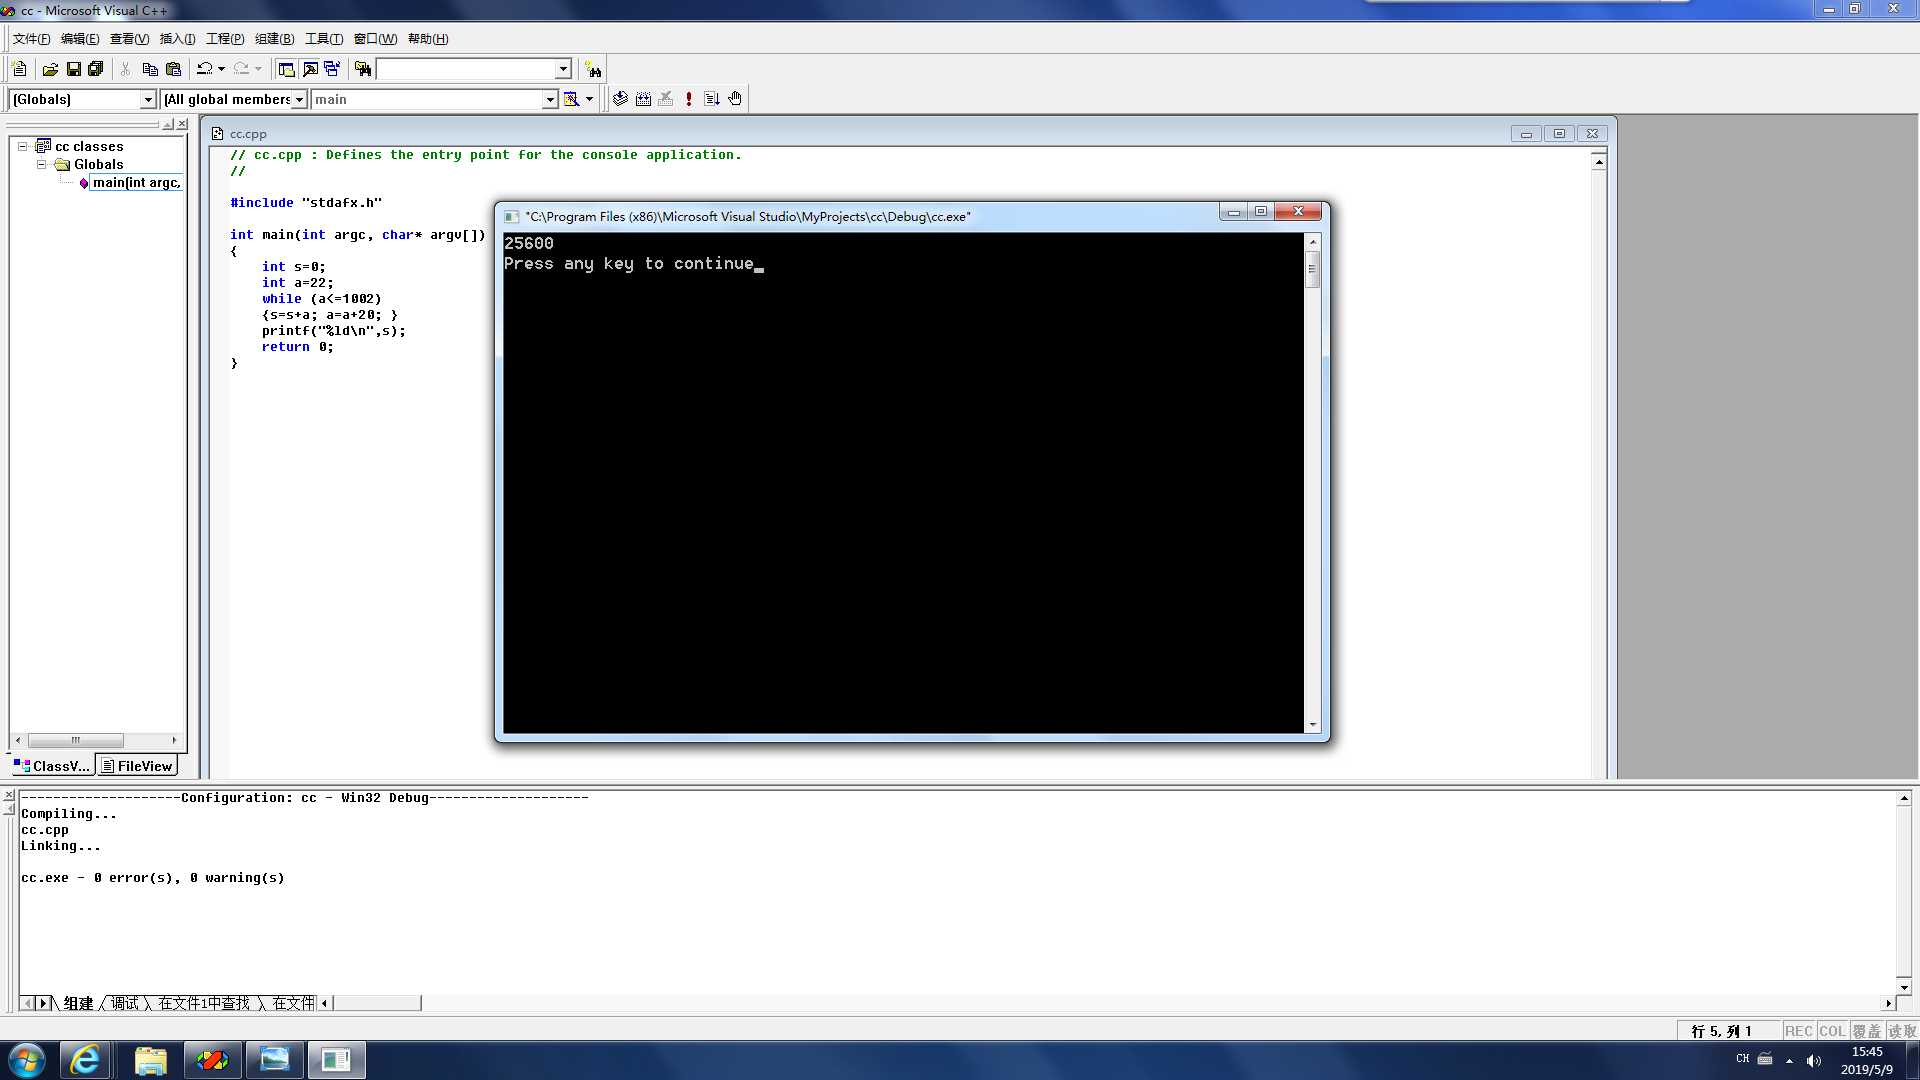
Task: Compile the file with the Compile icon
Action: (x=620, y=98)
